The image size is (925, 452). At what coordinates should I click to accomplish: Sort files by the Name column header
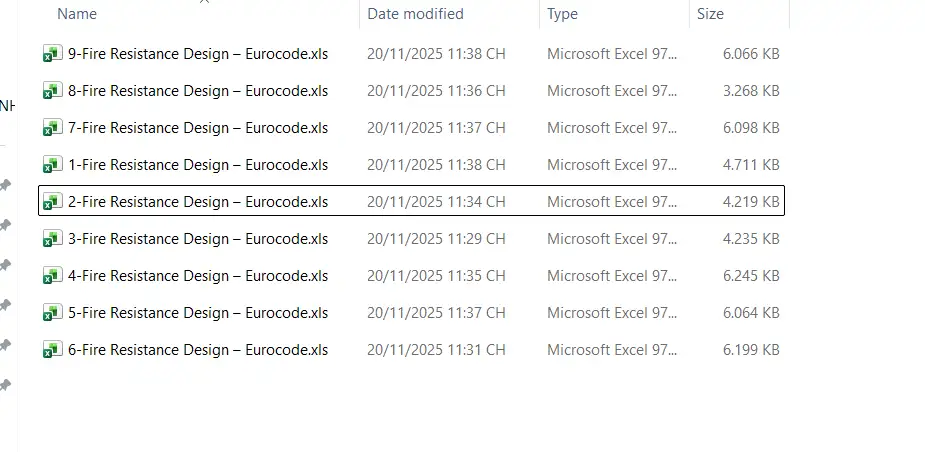click(x=77, y=14)
